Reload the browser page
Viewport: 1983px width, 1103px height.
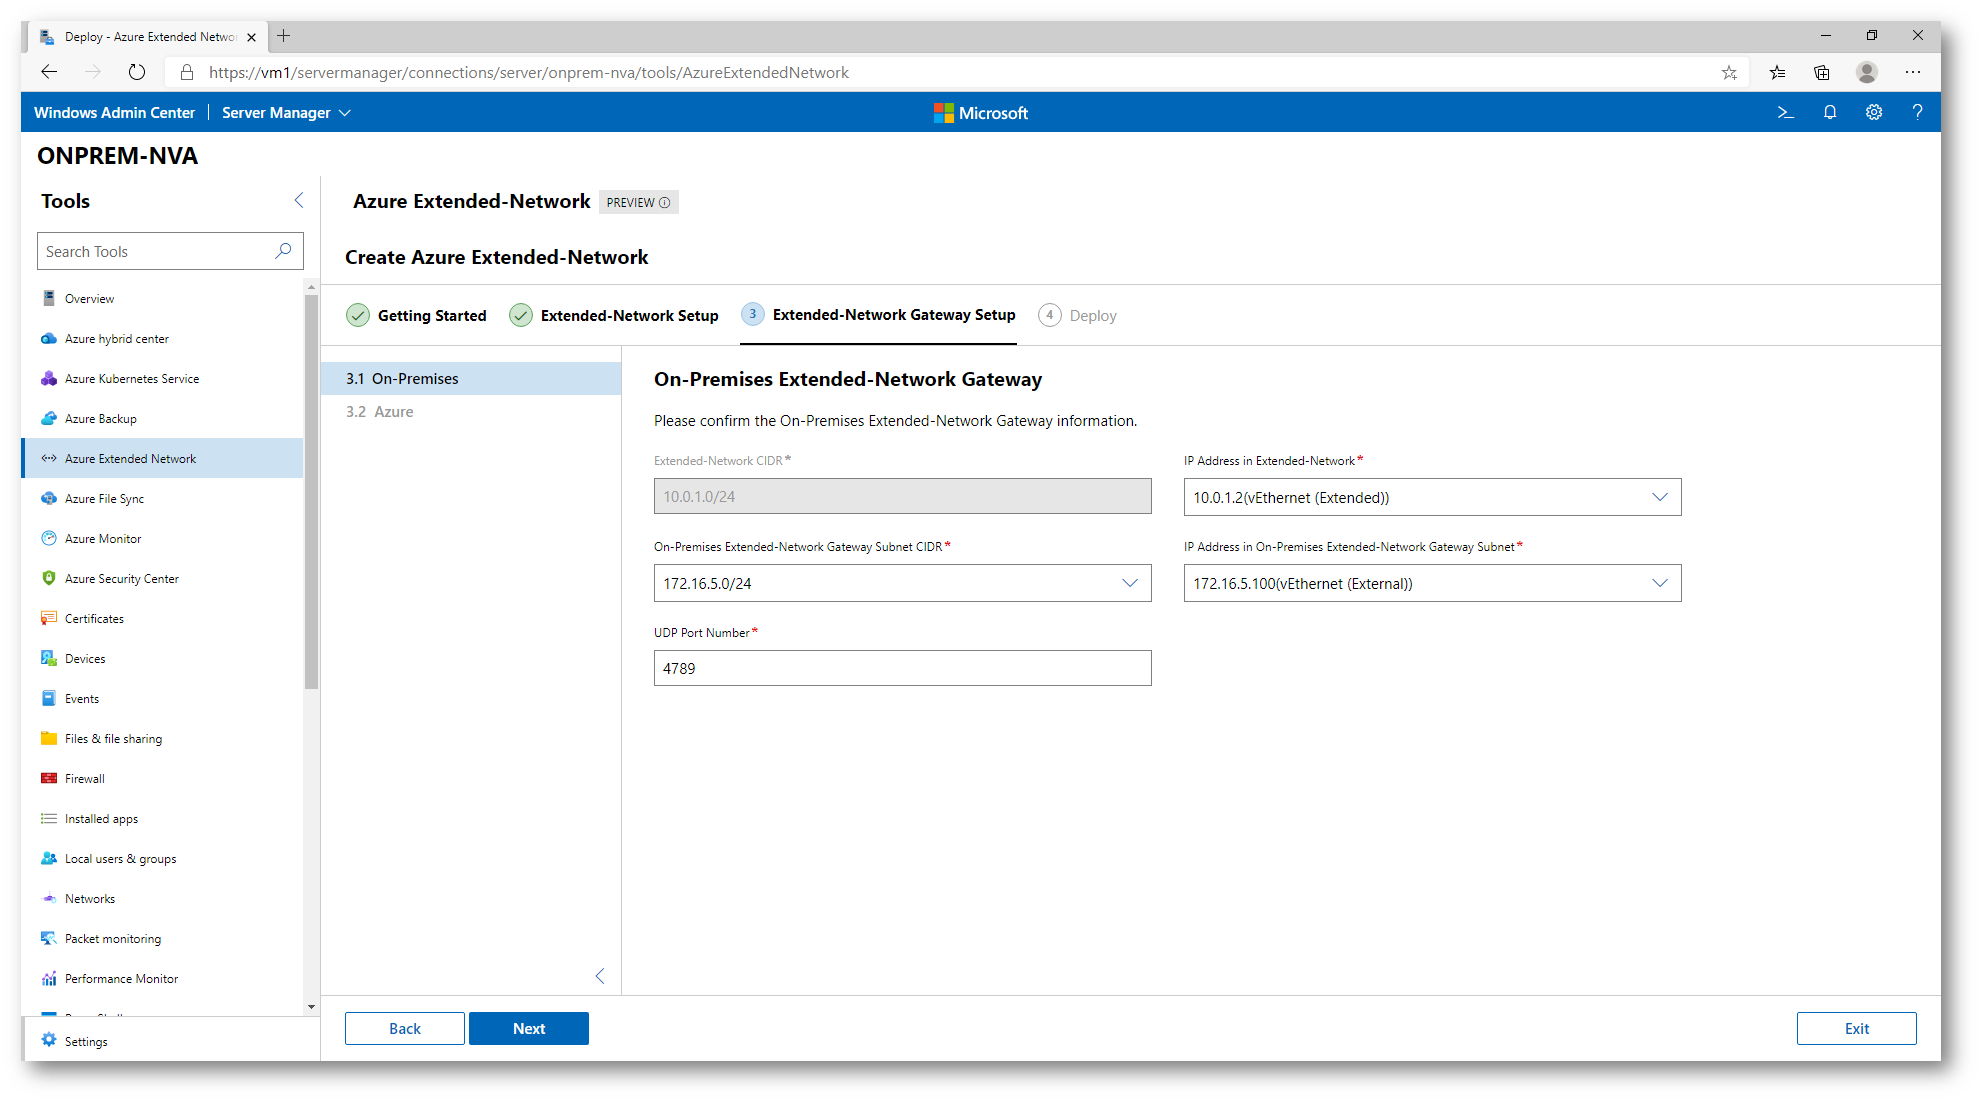tap(136, 72)
